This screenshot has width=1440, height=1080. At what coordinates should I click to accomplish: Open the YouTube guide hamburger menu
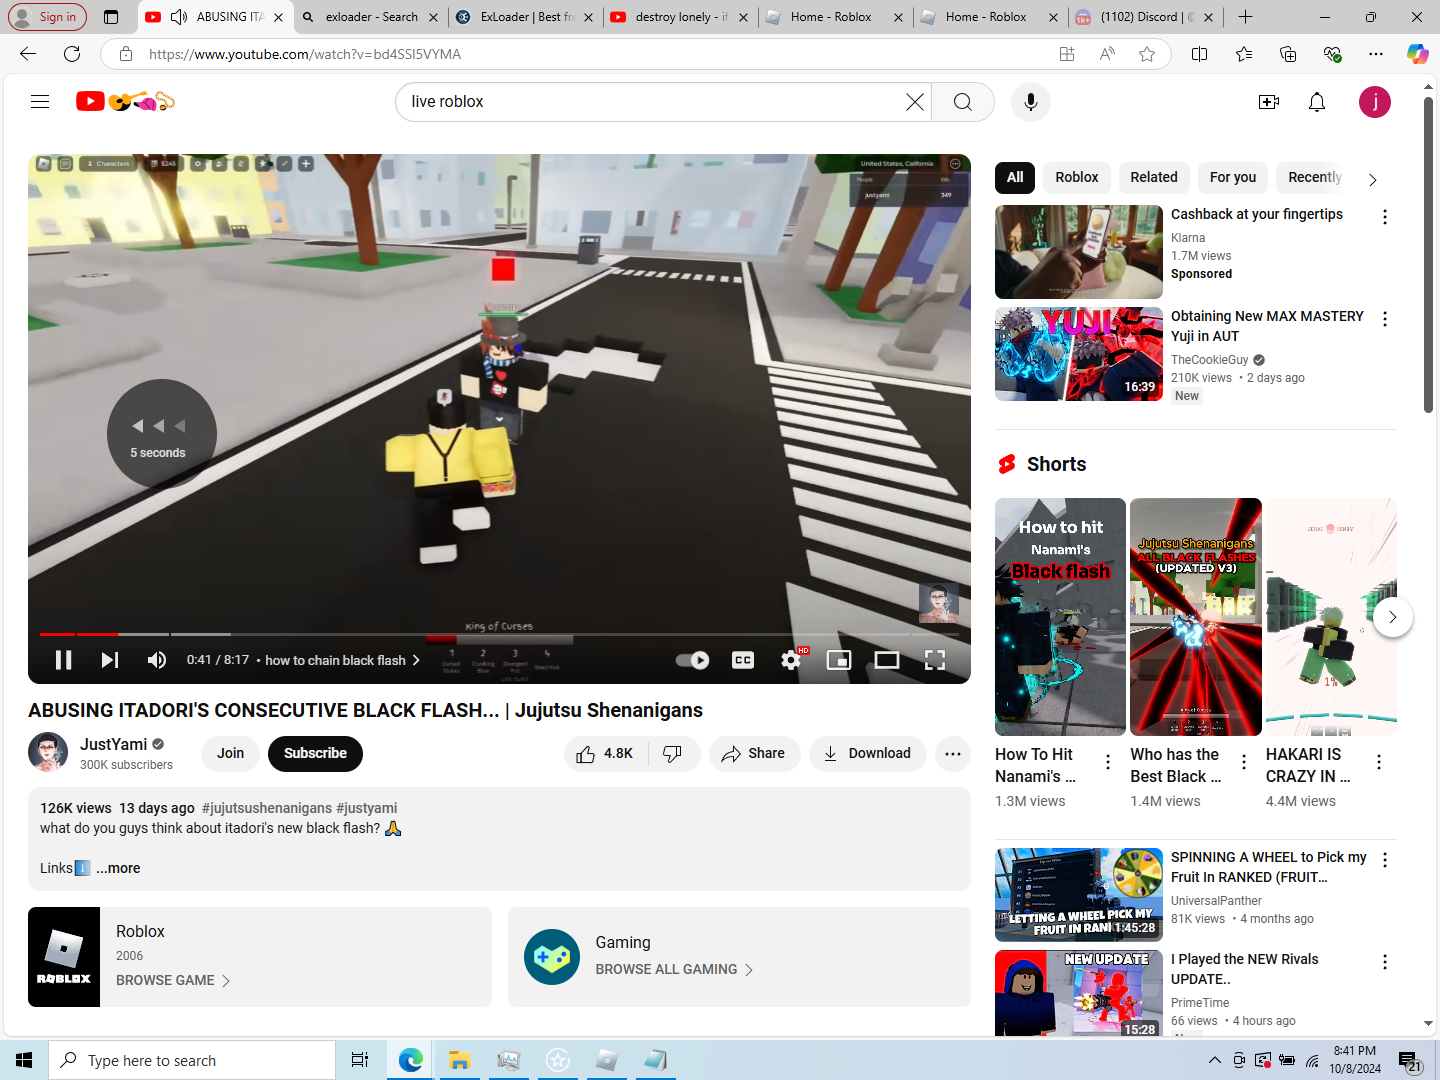click(40, 101)
